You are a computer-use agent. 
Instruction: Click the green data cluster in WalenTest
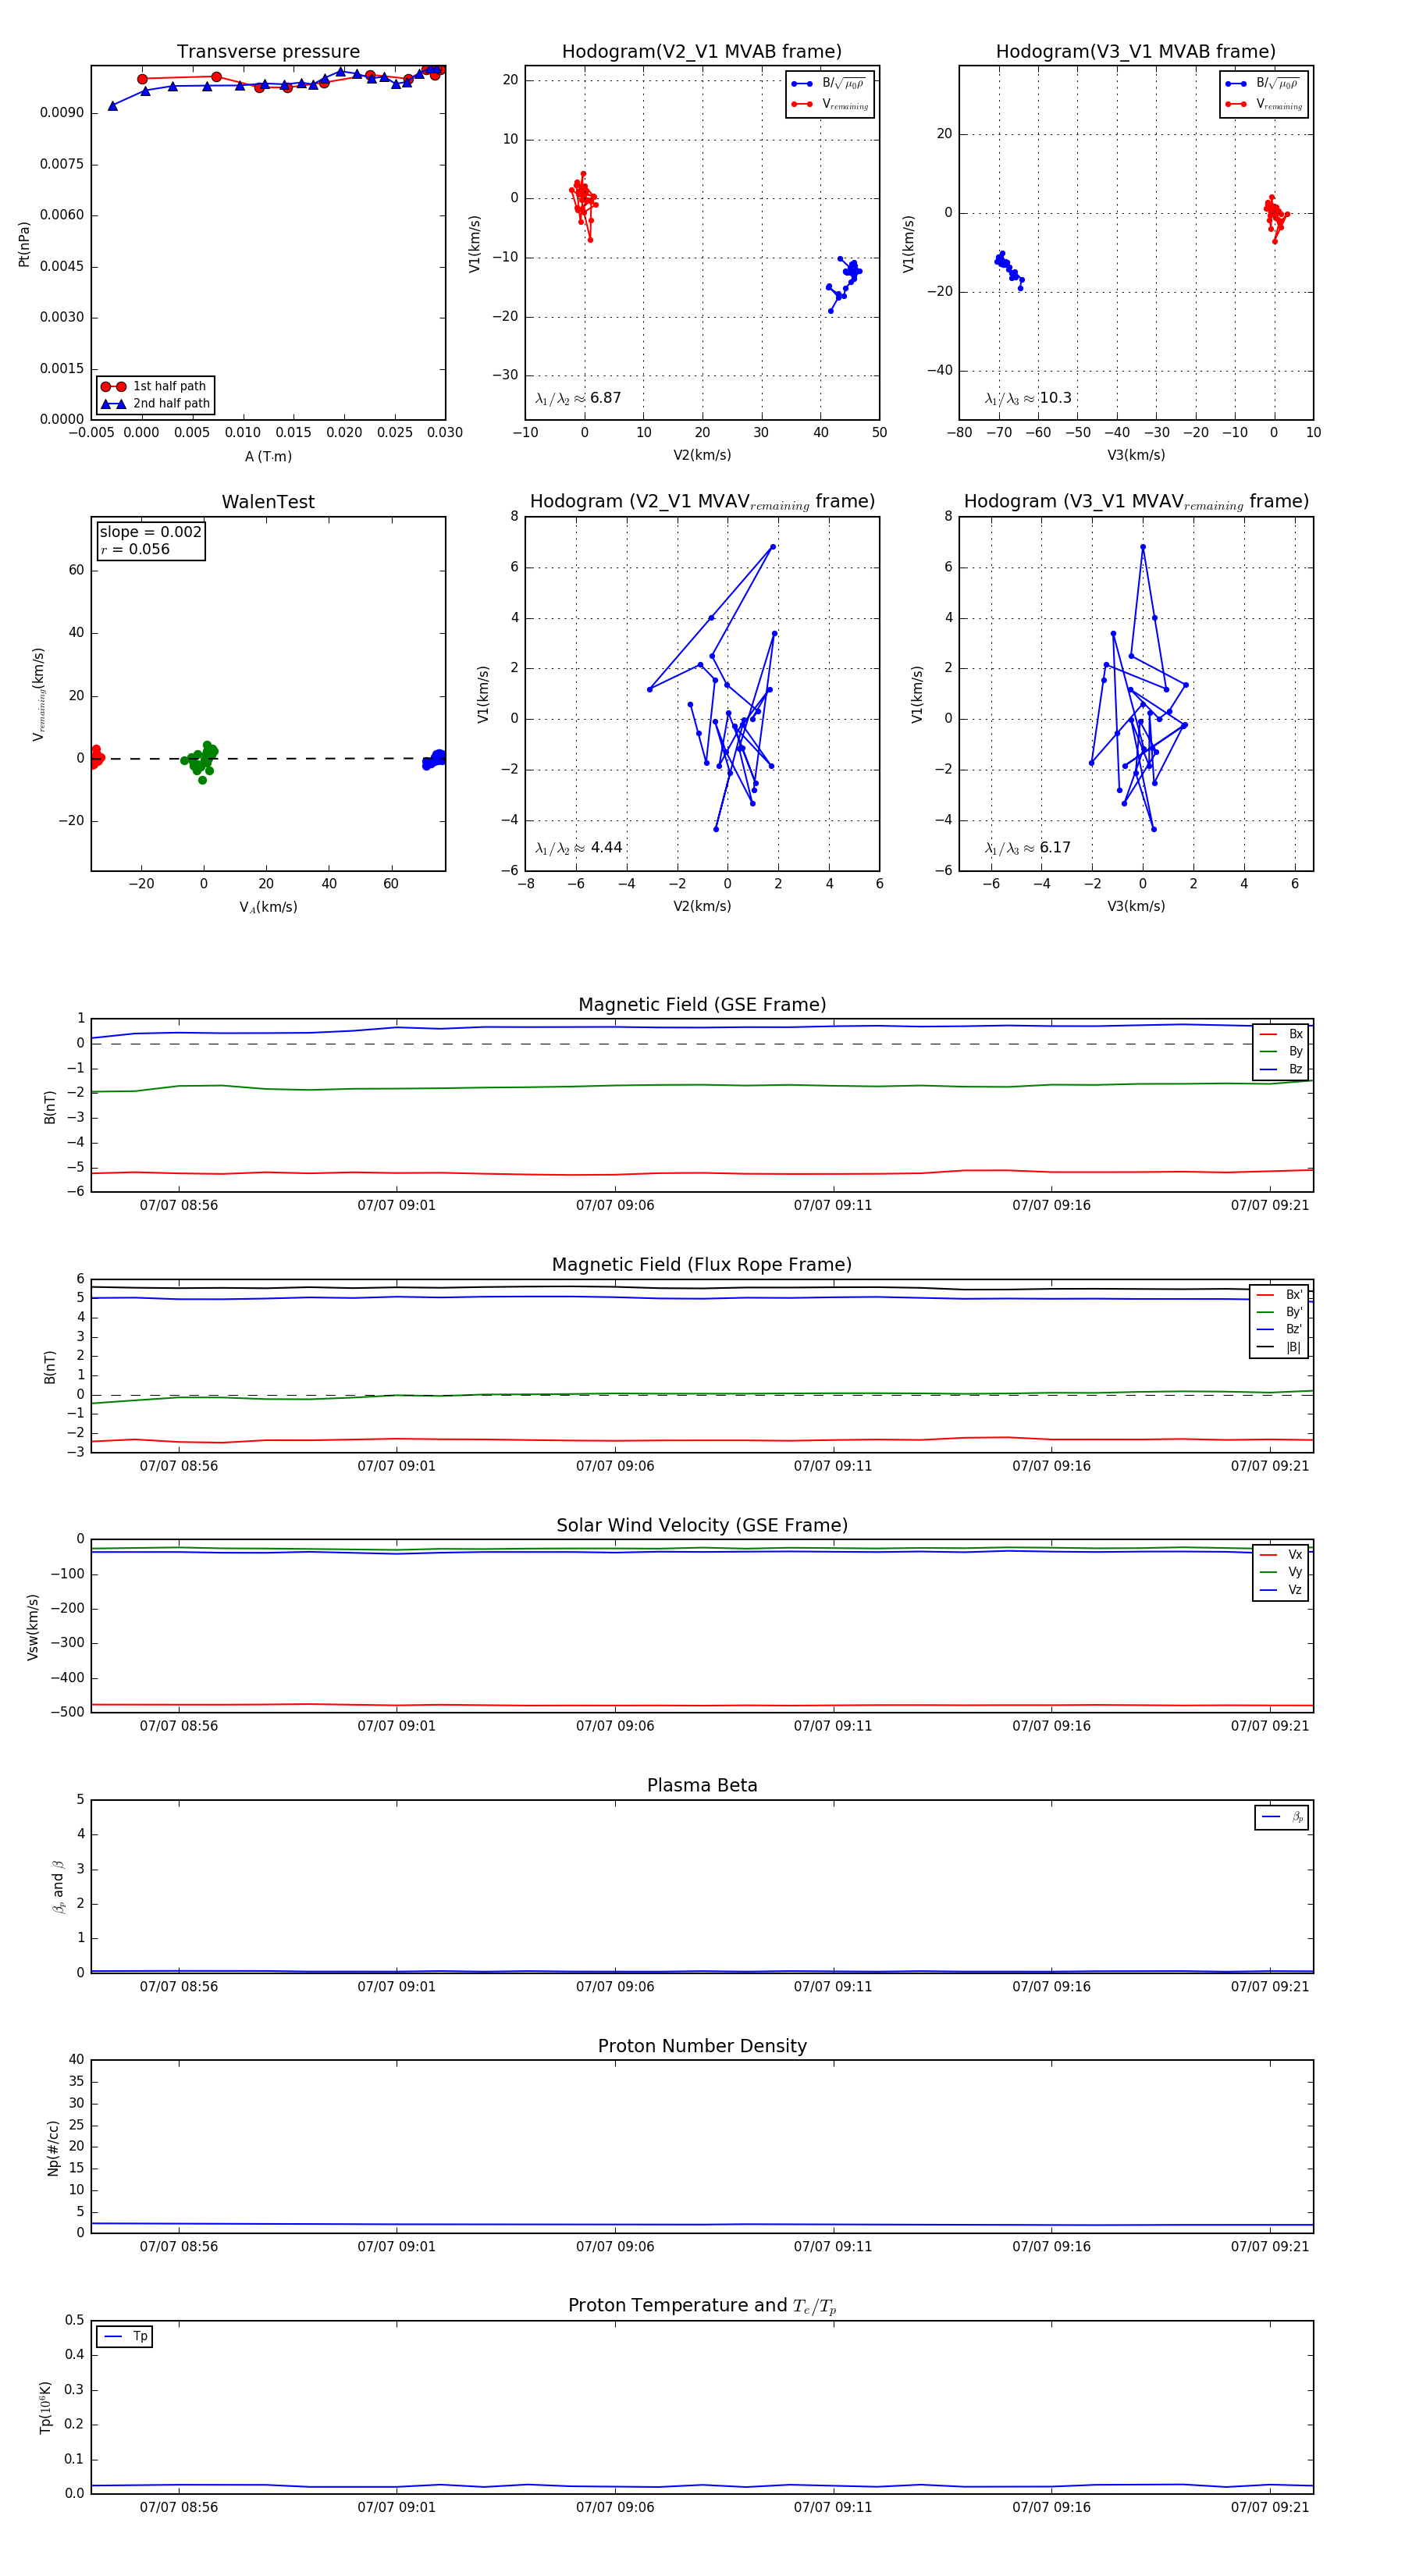pos(201,760)
